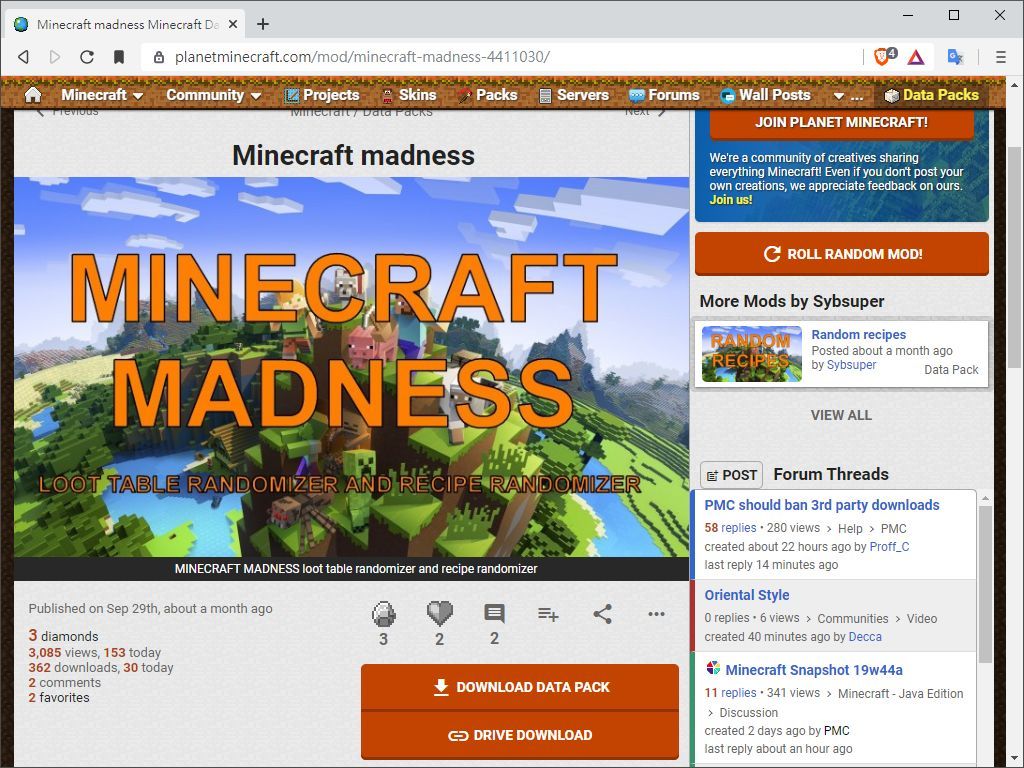
Task: View the 58 replies link
Action: point(730,528)
